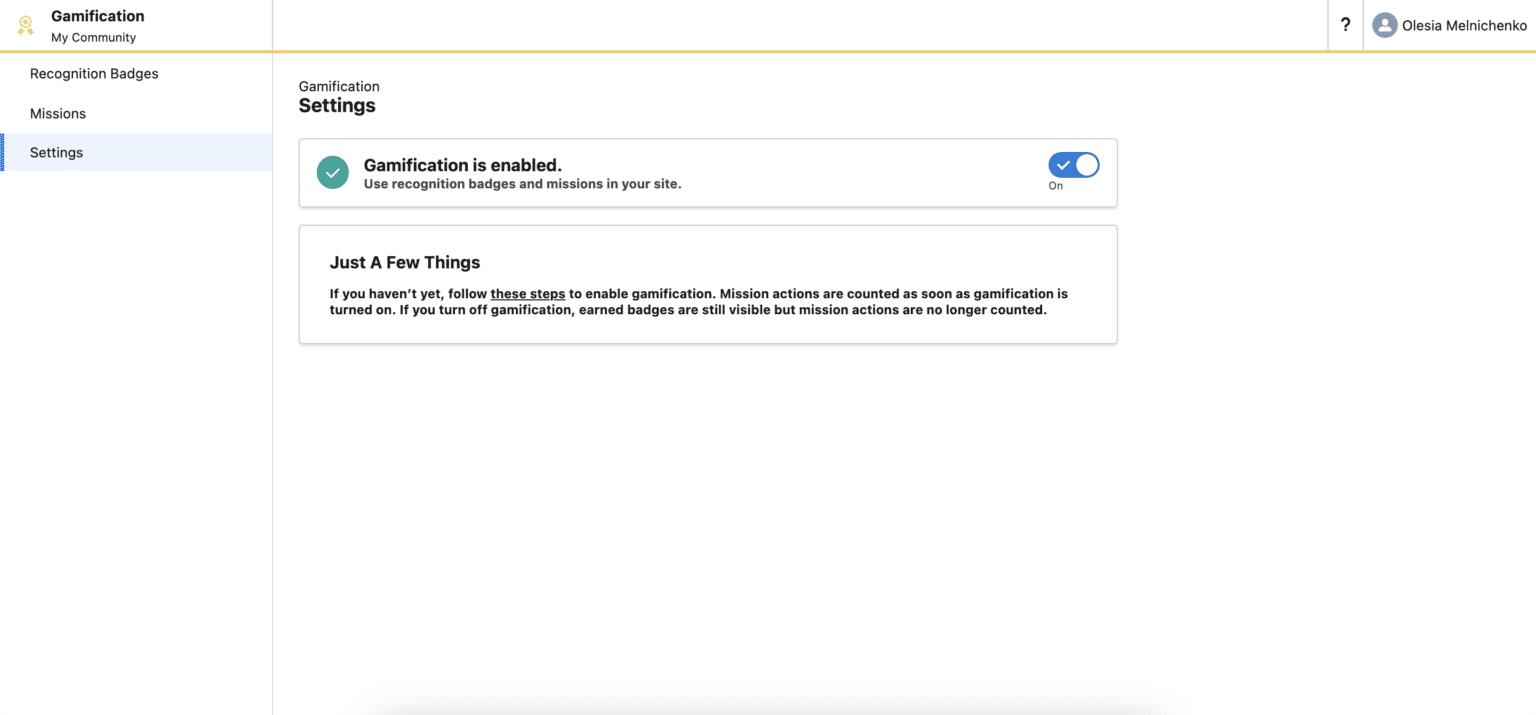Open the help question mark icon
This screenshot has height=715, width=1536.
[1344, 25]
